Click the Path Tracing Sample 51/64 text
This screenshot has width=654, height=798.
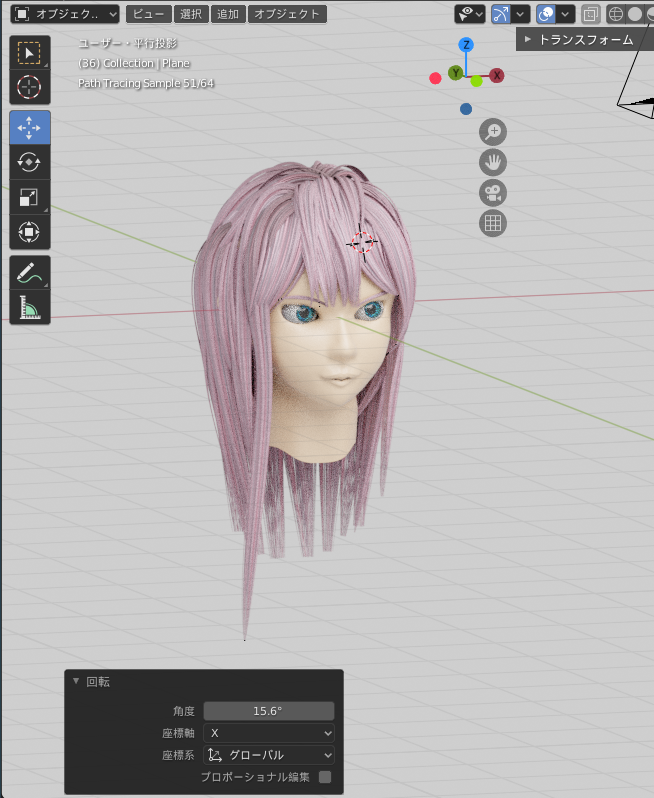tap(146, 83)
